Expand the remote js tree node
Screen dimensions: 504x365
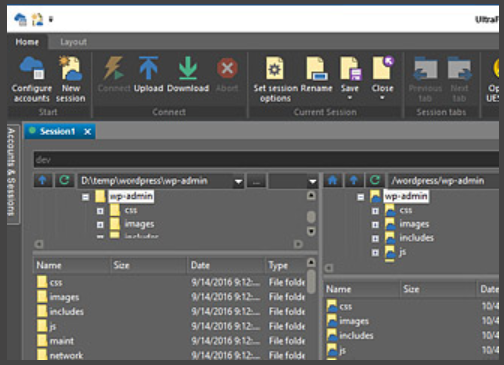[375, 253]
